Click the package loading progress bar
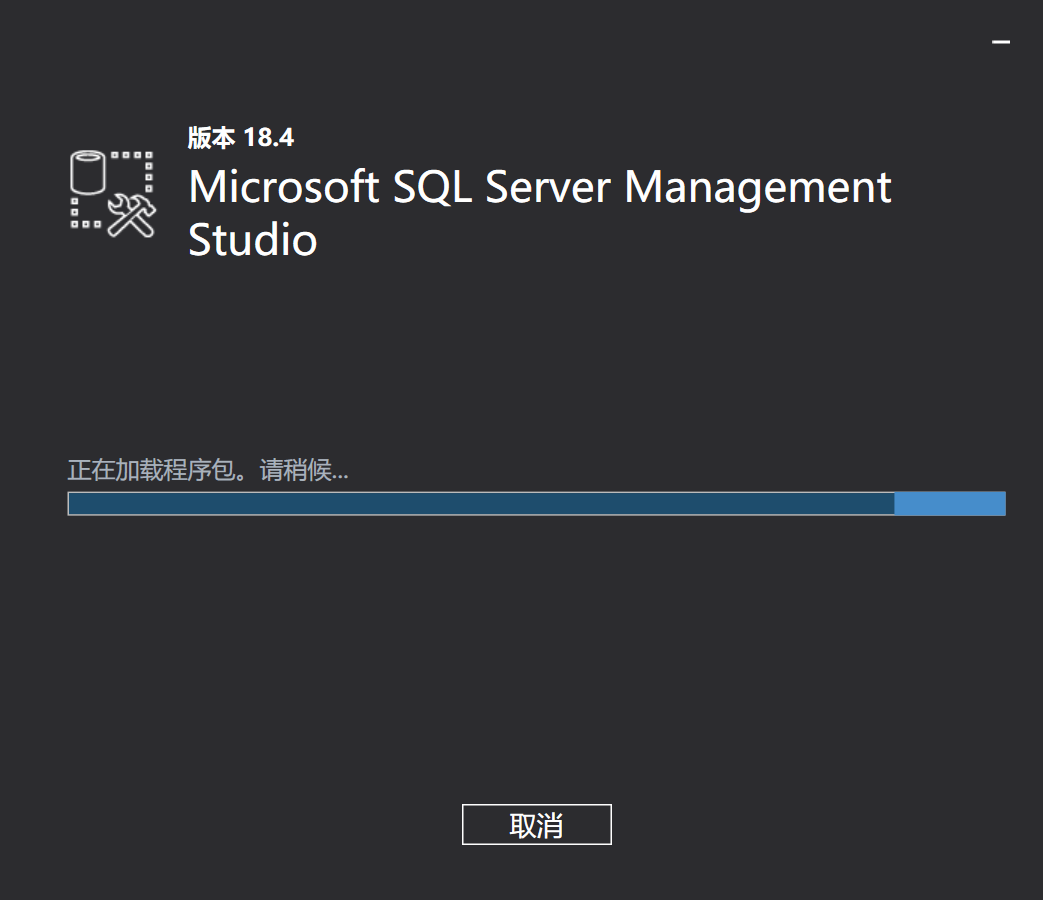Image resolution: width=1043 pixels, height=900 pixels. point(536,504)
